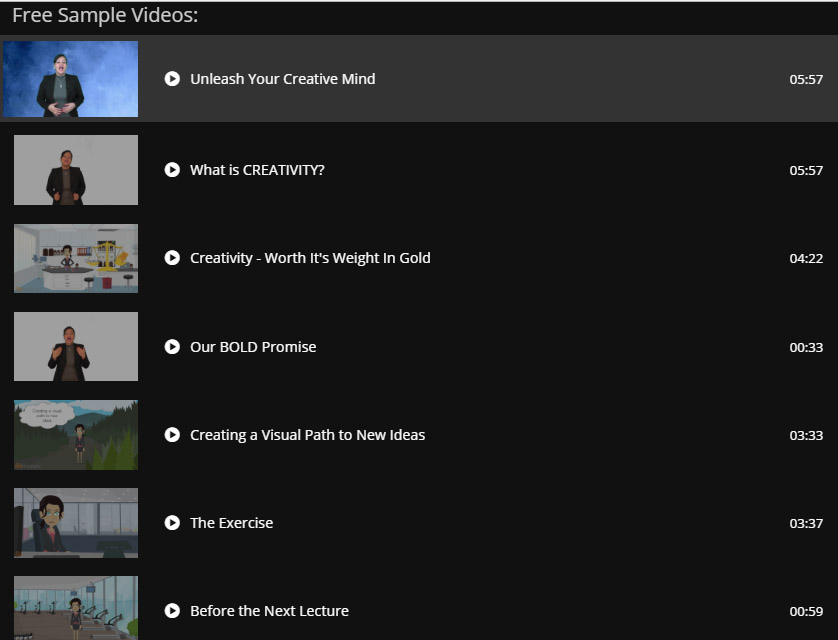
Task: Start Our BOLD Promise via its play icon
Action: point(172,347)
